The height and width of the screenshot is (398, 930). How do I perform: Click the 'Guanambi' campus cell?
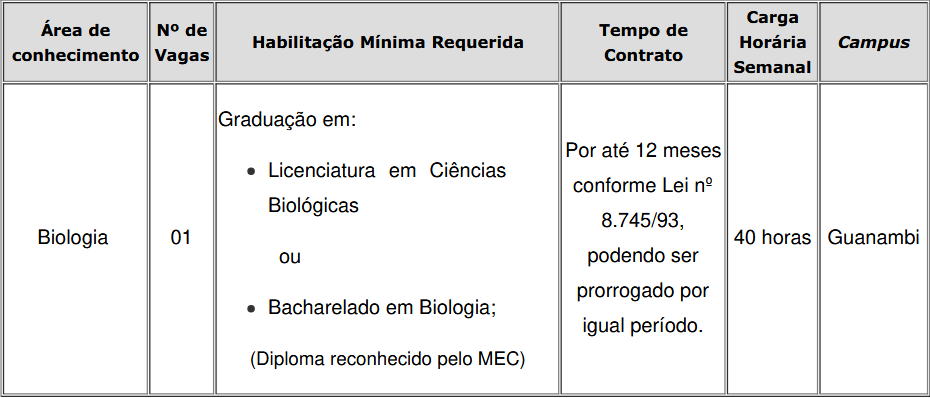pos(873,238)
